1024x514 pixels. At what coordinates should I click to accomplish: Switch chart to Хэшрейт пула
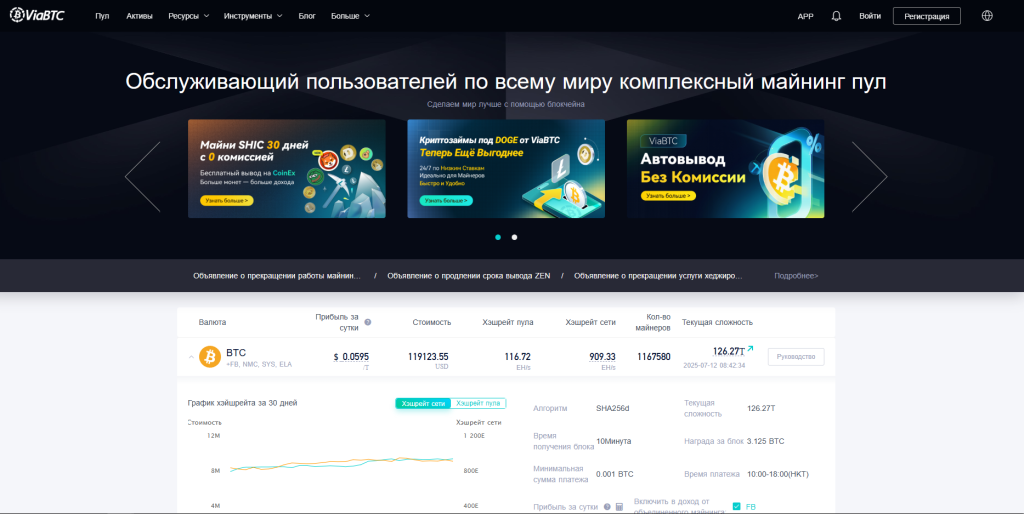[478, 403]
